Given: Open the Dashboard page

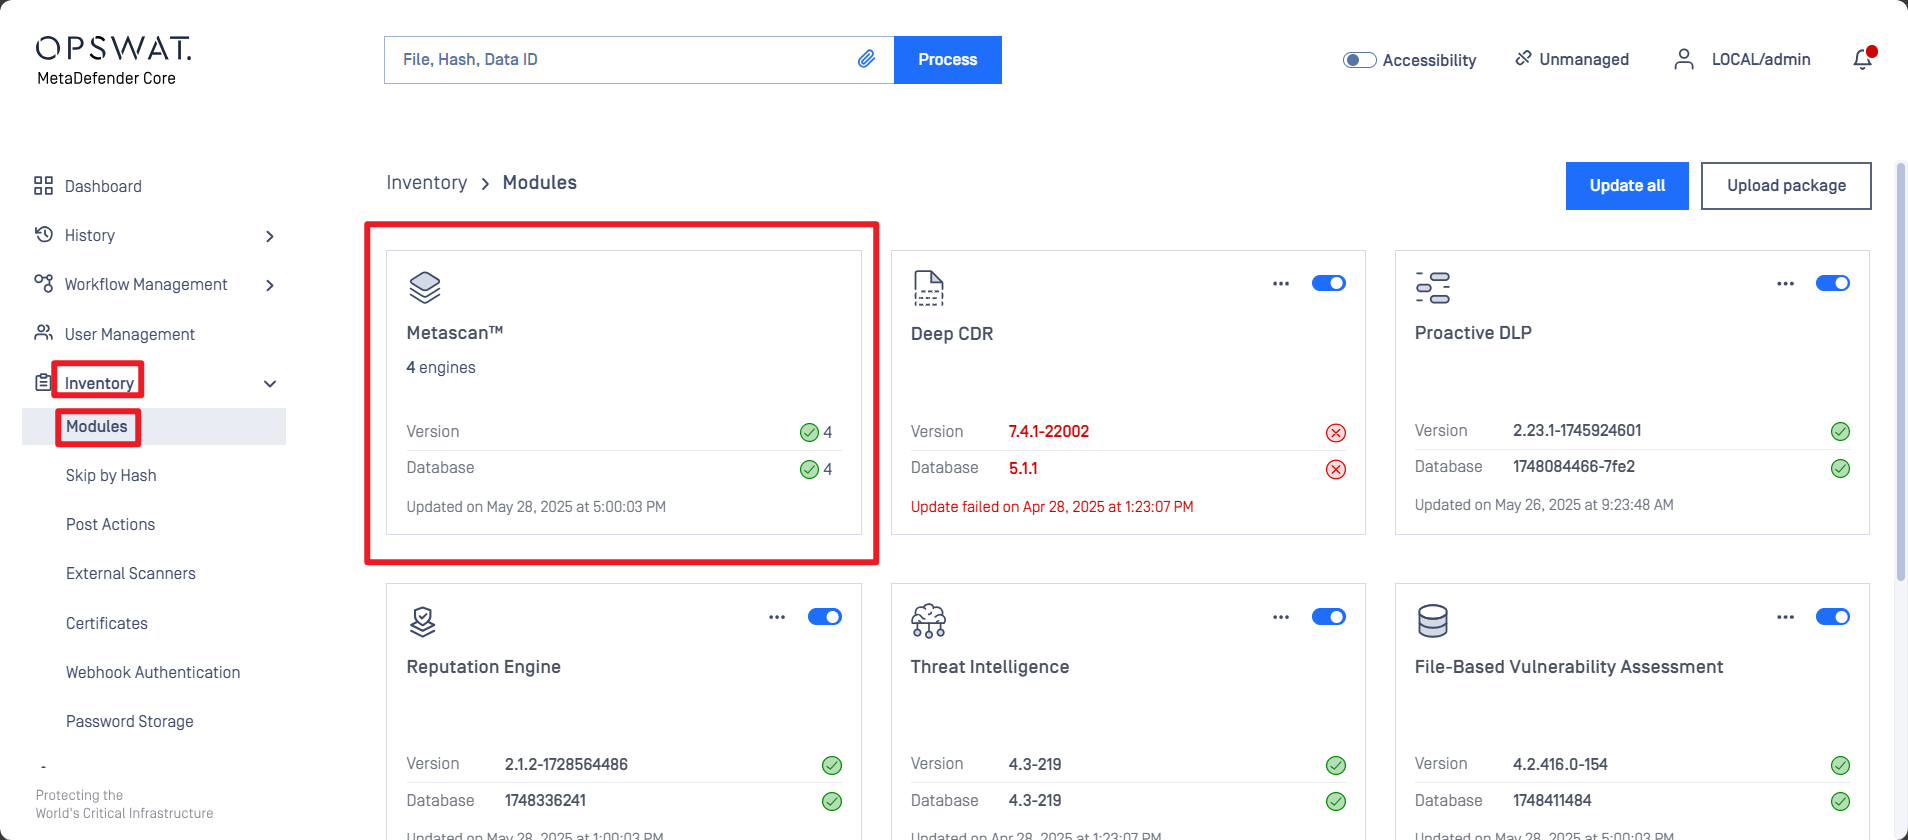Looking at the screenshot, I should pos(103,186).
